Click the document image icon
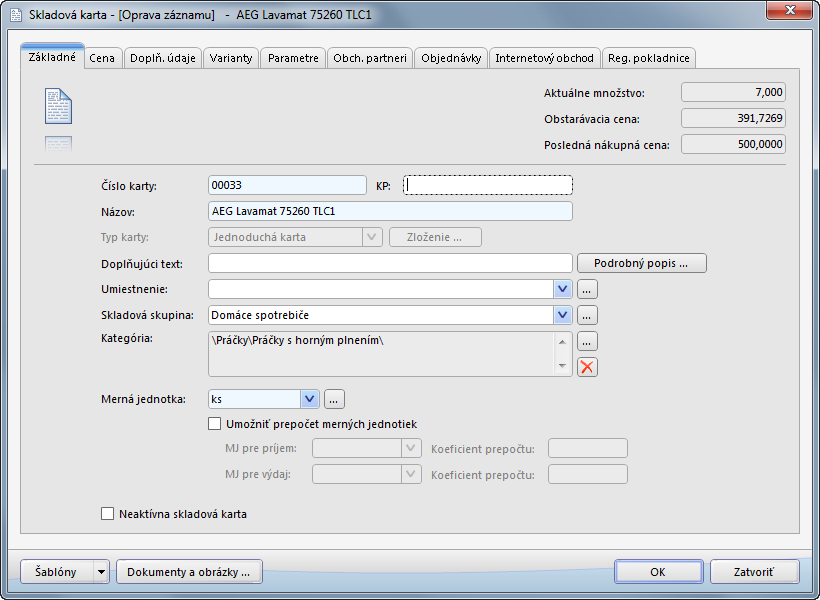 pyautogui.click(x=58, y=106)
